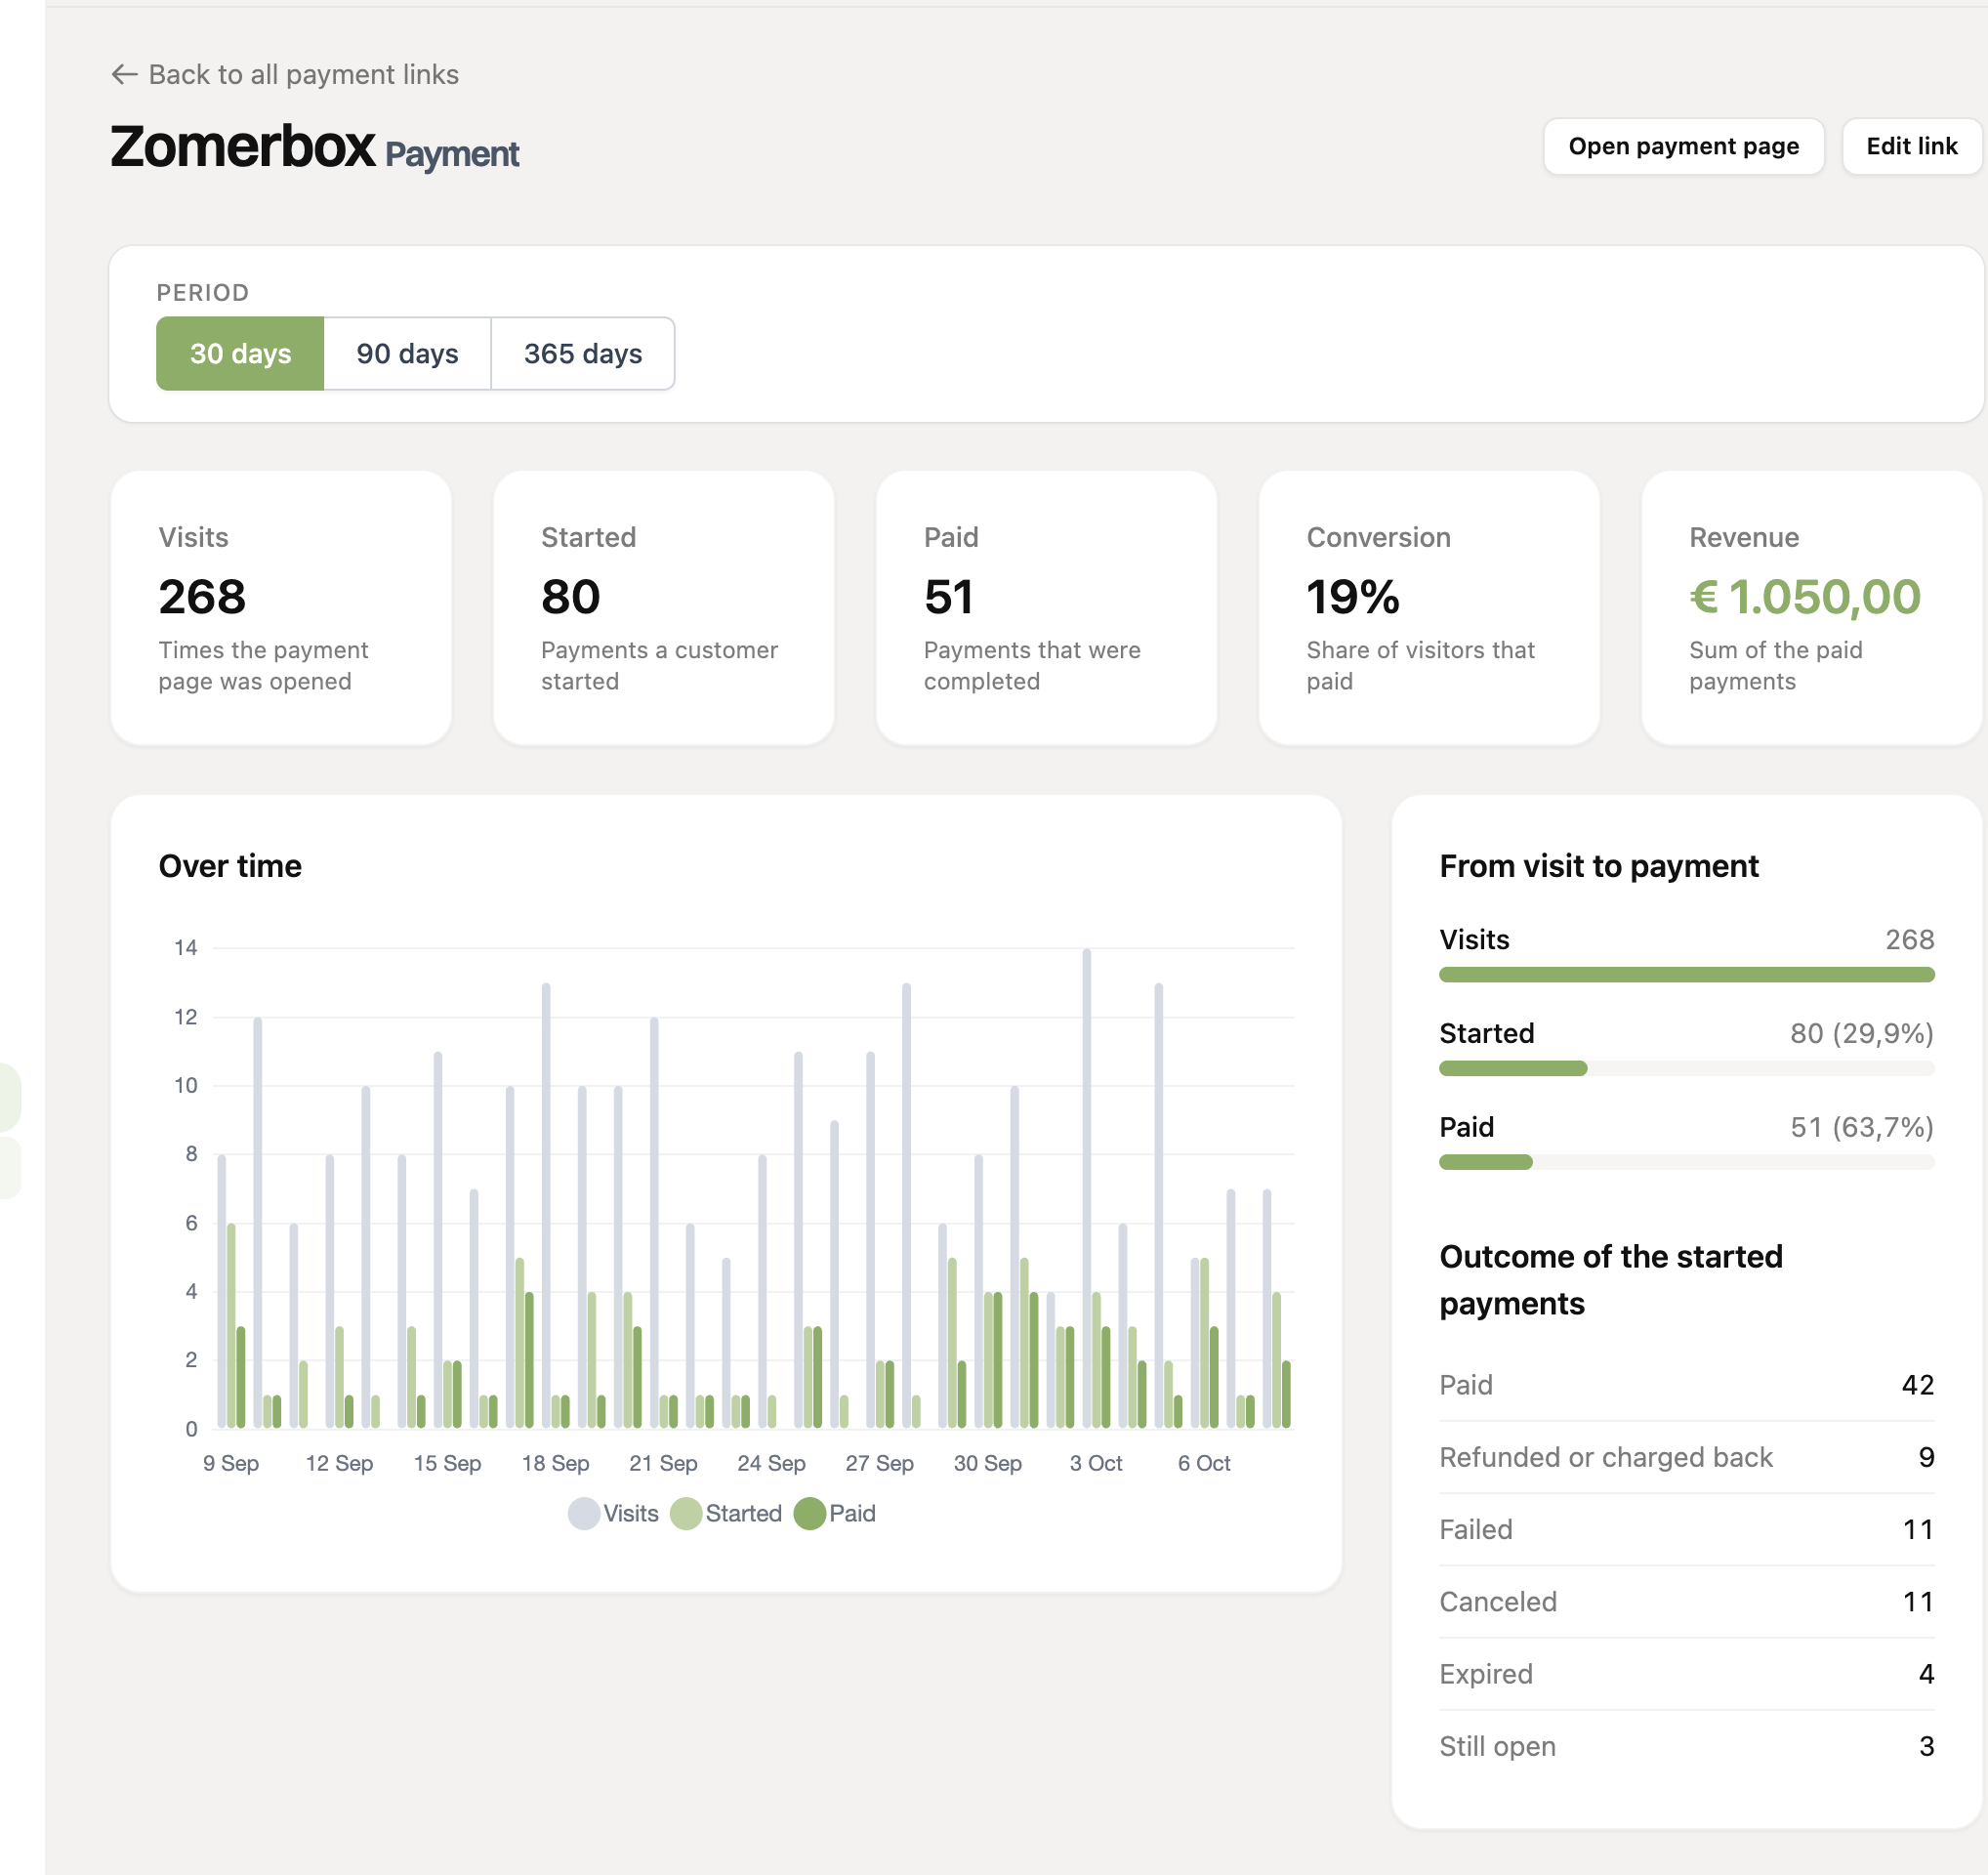Click the Canceled outcome row
The height and width of the screenshot is (1875, 1988).
tap(1686, 1601)
